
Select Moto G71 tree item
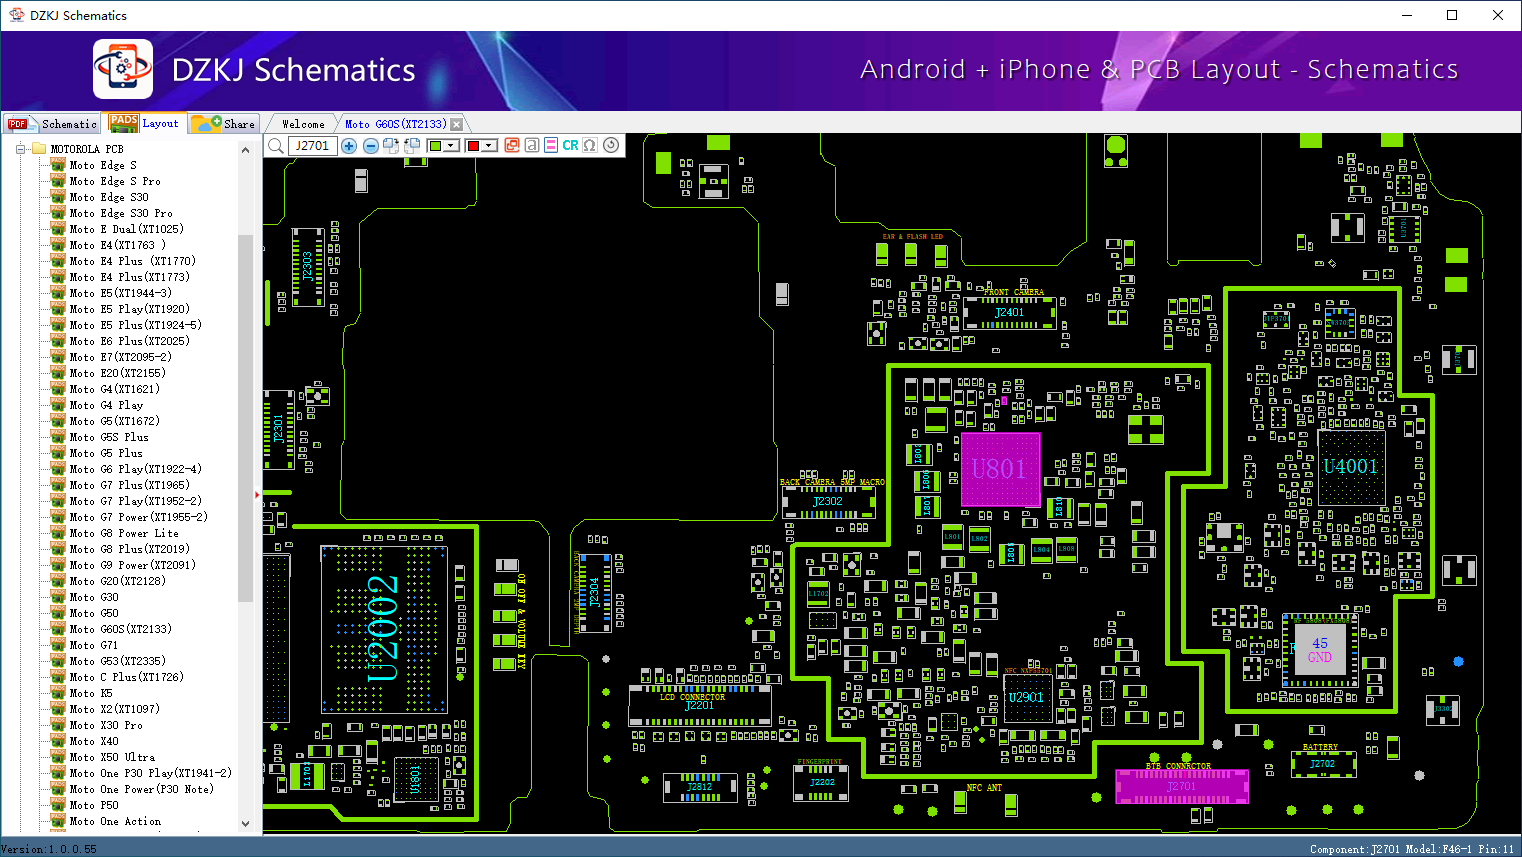coord(94,645)
